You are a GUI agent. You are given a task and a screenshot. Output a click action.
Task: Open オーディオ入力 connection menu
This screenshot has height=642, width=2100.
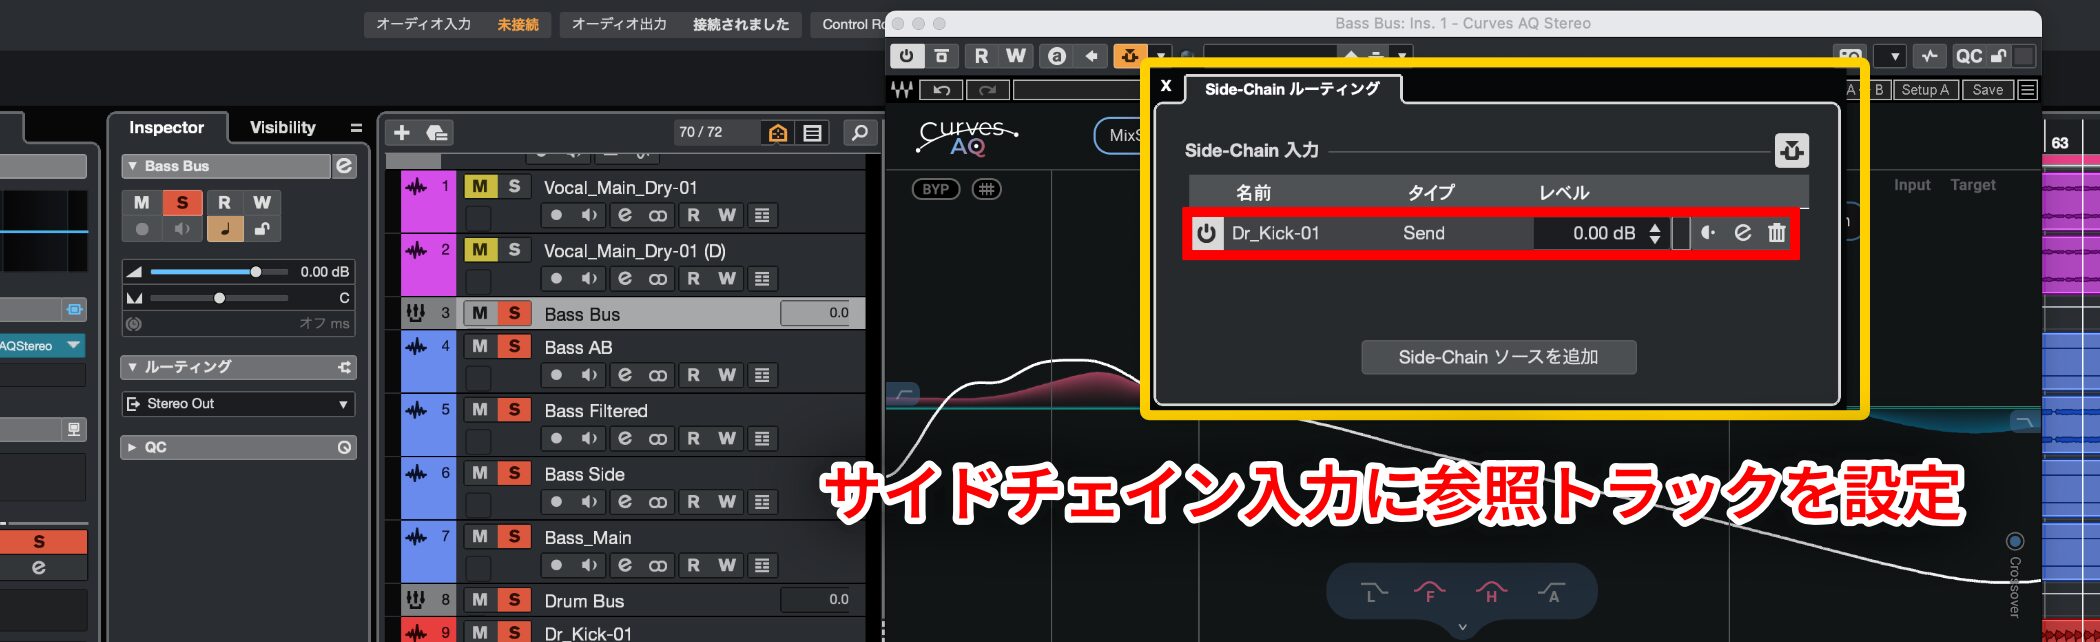click(x=457, y=24)
